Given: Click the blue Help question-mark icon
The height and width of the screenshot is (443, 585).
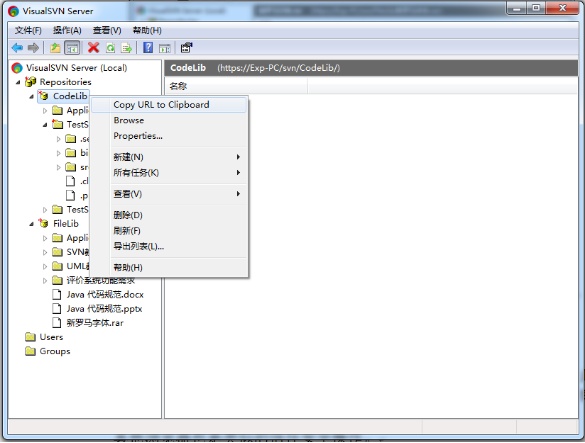Looking at the screenshot, I should (x=148, y=47).
